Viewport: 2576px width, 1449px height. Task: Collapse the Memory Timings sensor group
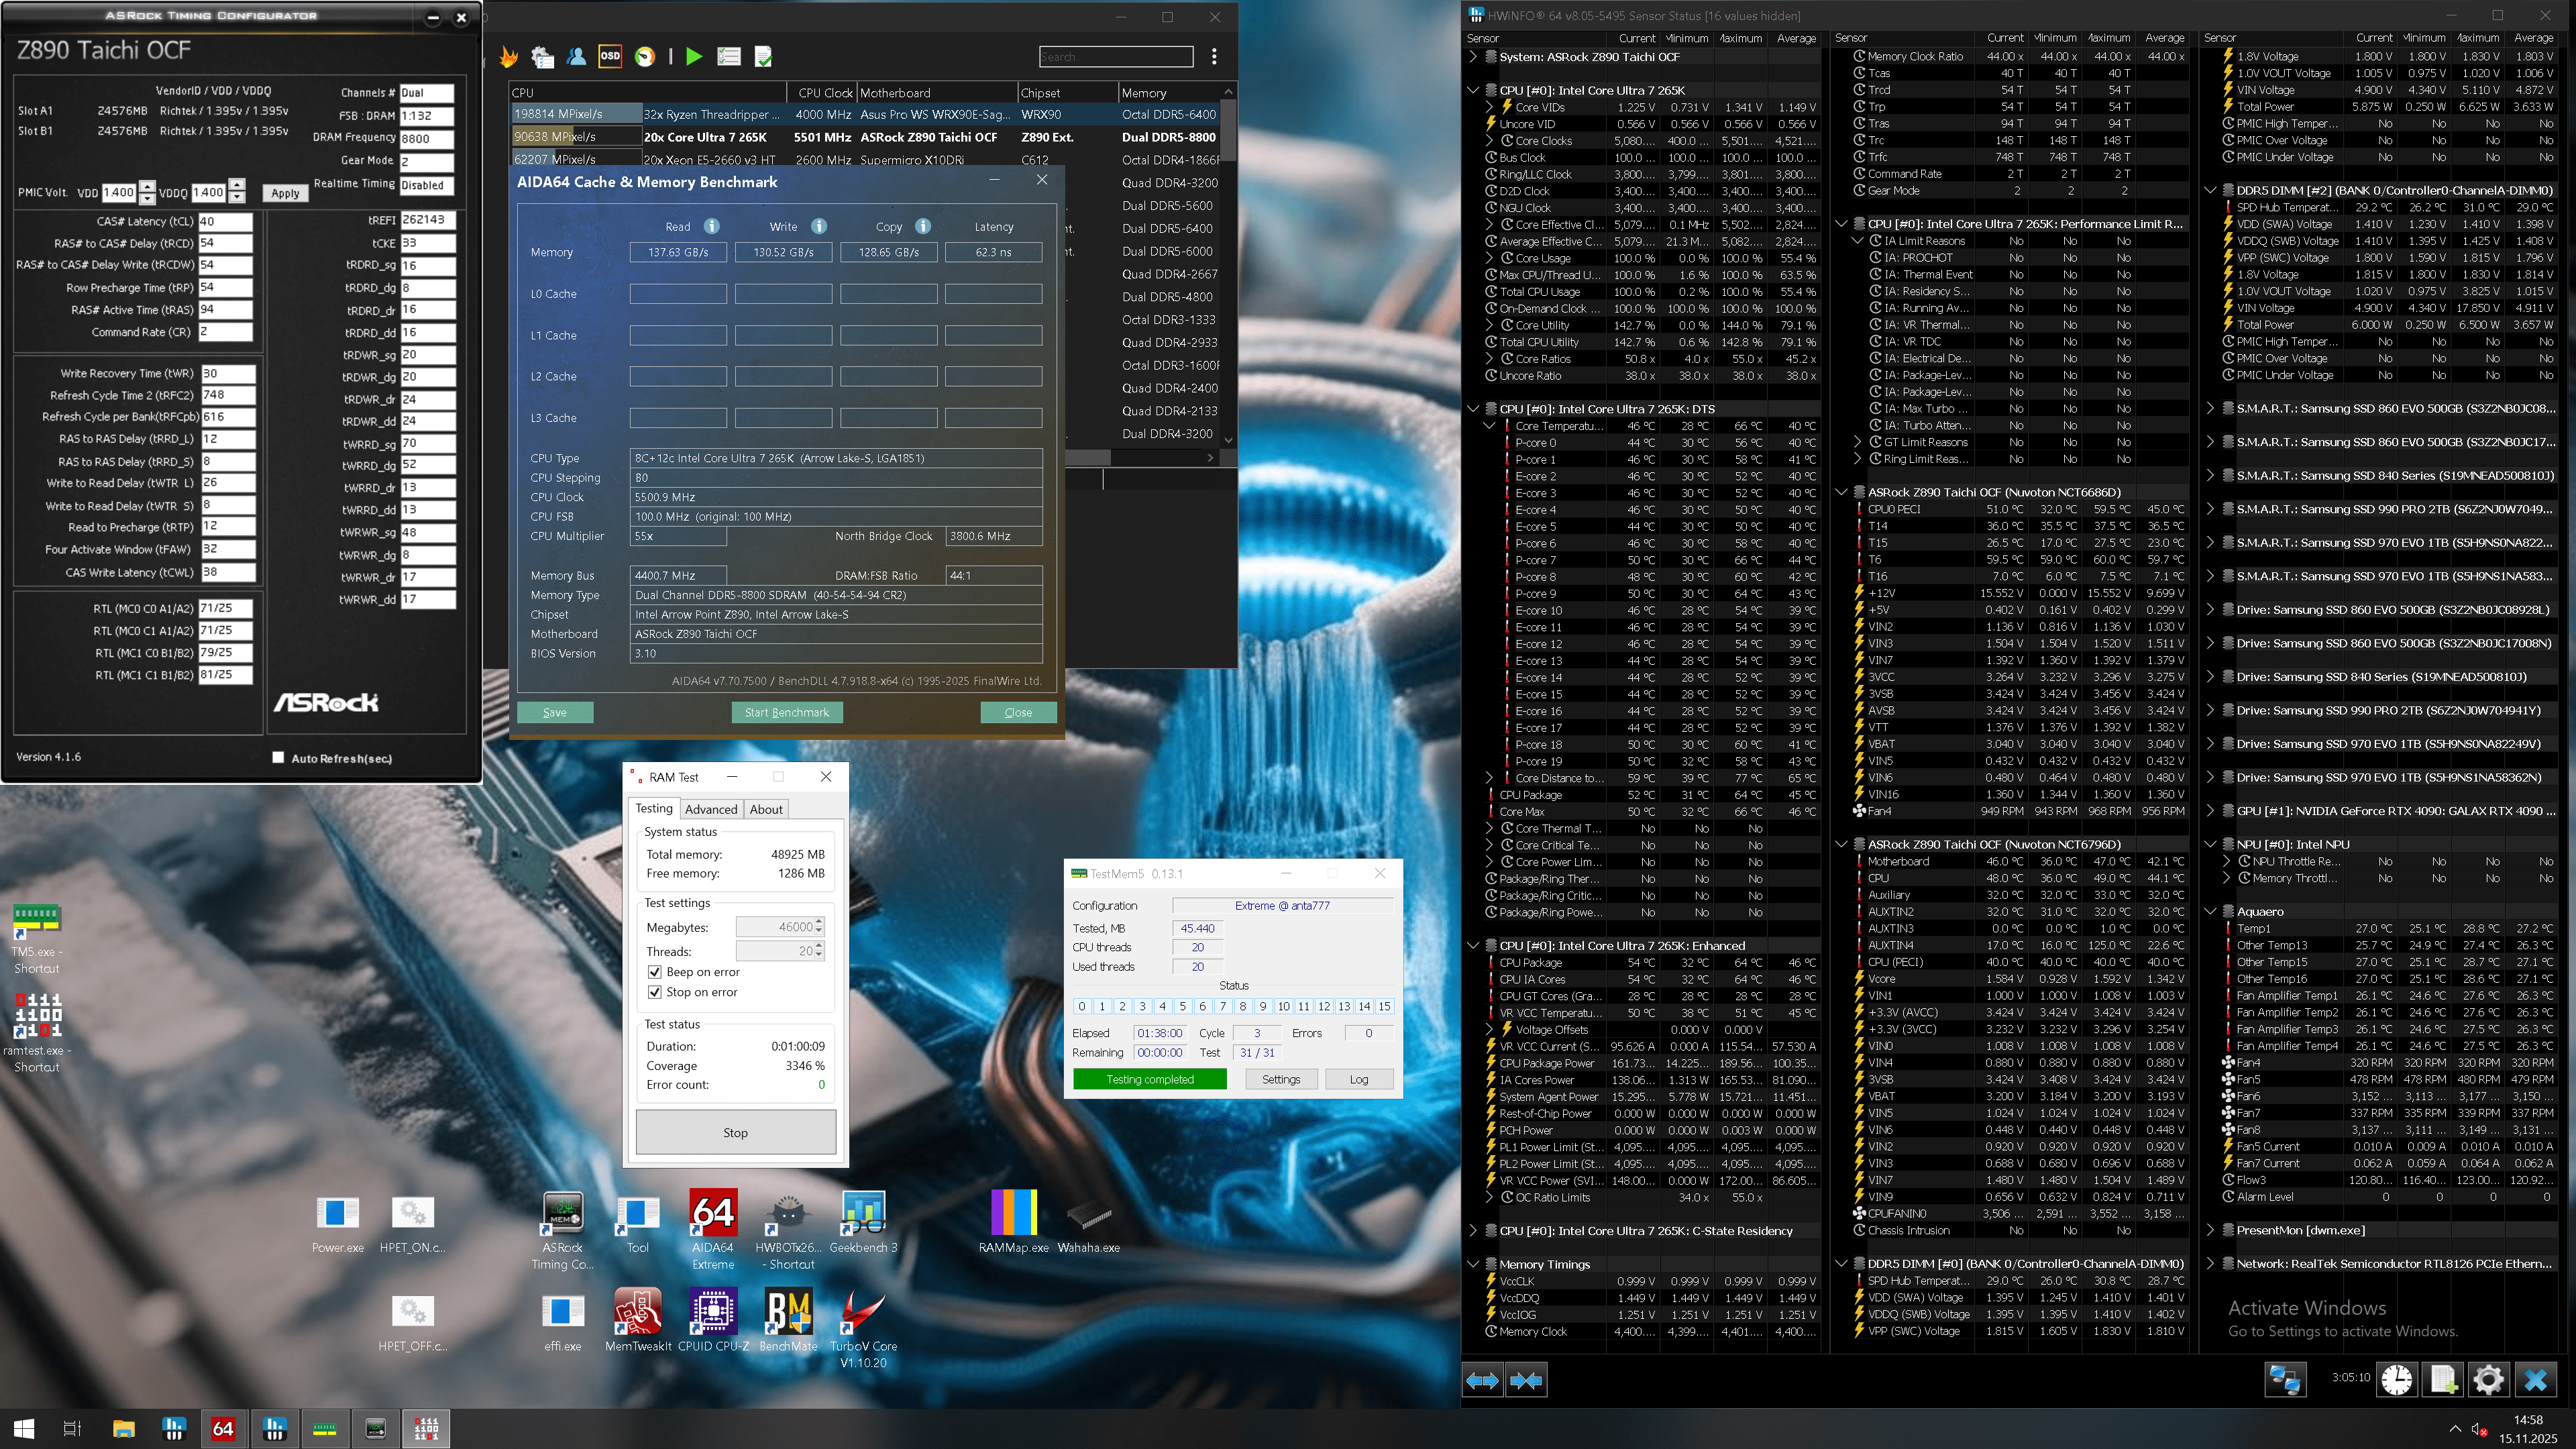point(1473,1264)
